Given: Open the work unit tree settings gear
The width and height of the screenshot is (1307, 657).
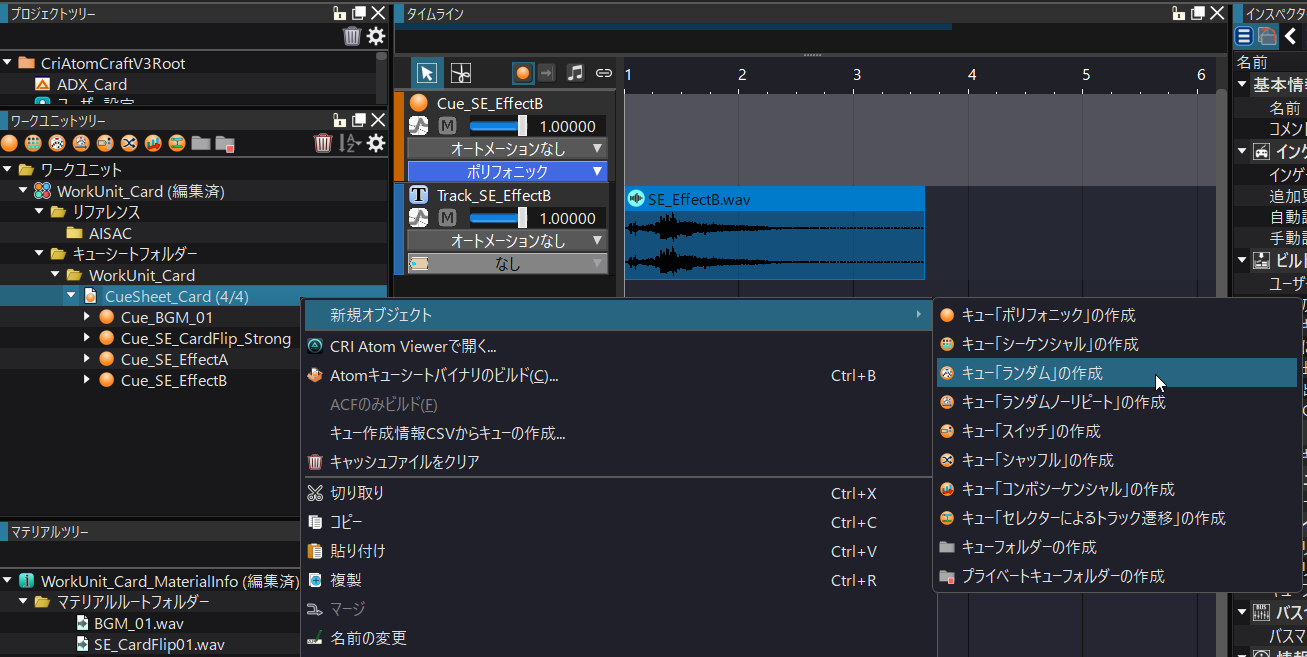Looking at the screenshot, I should (x=375, y=143).
